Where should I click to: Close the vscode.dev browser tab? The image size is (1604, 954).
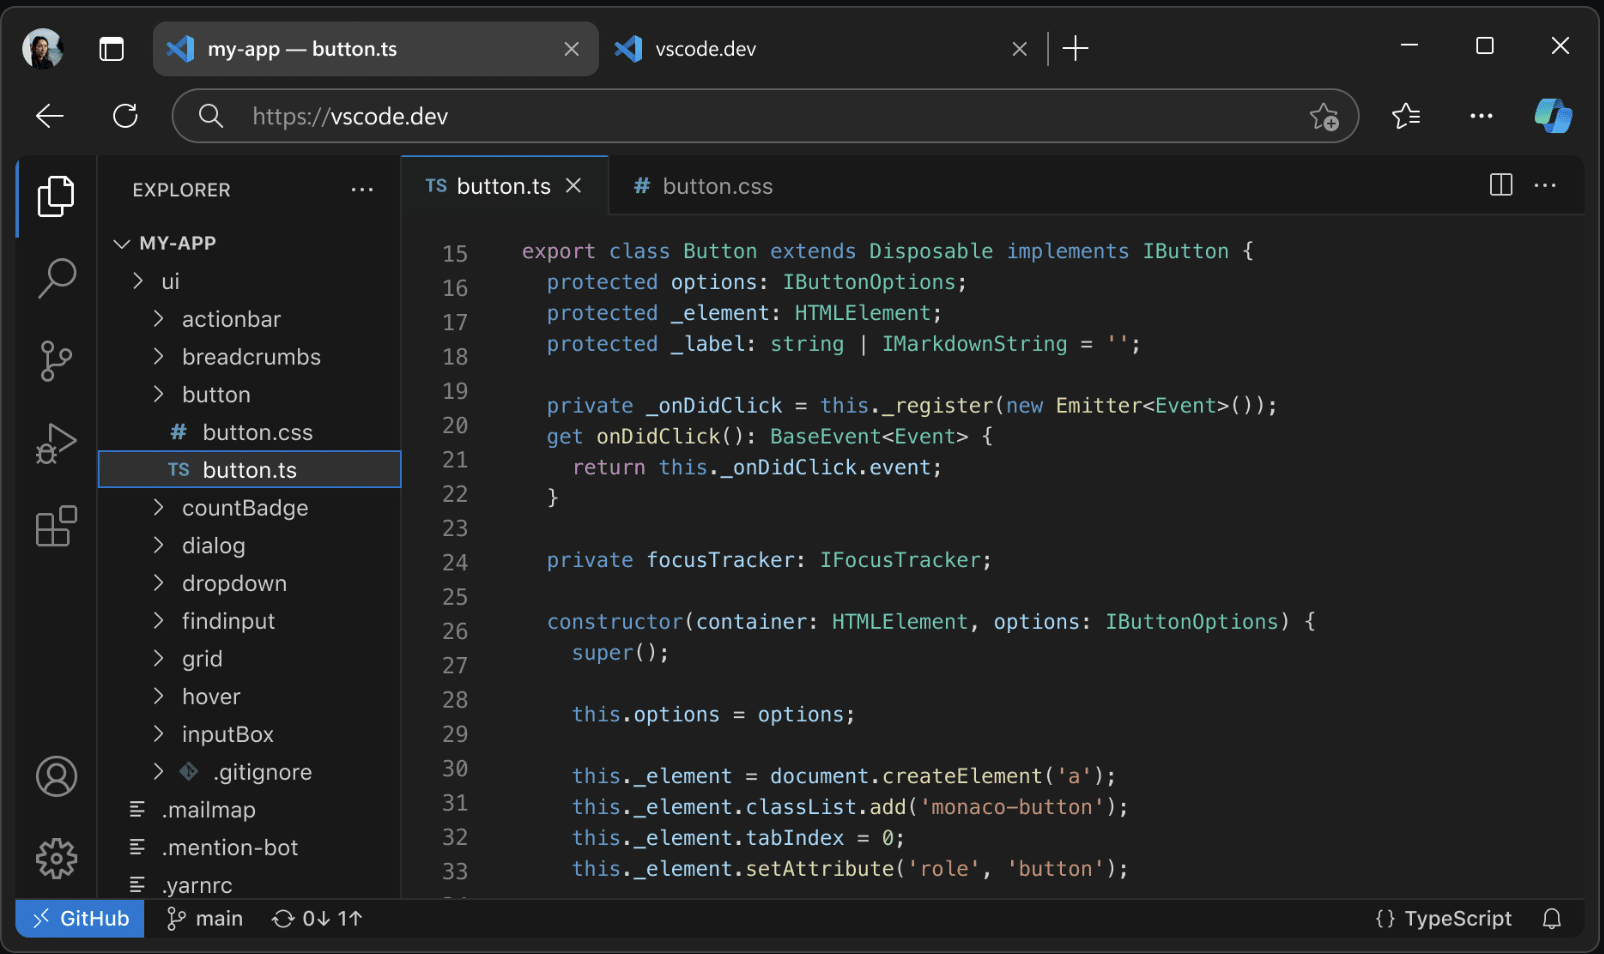point(1020,49)
